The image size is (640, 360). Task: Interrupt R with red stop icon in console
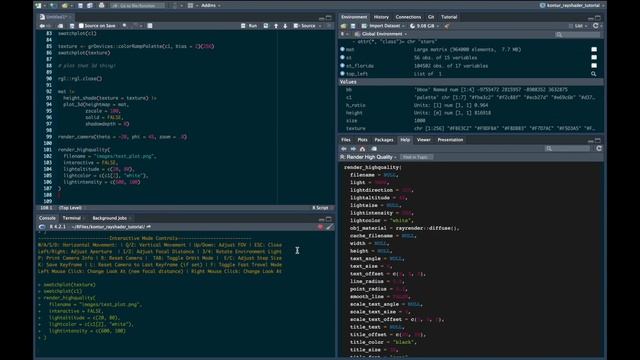click(320, 227)
